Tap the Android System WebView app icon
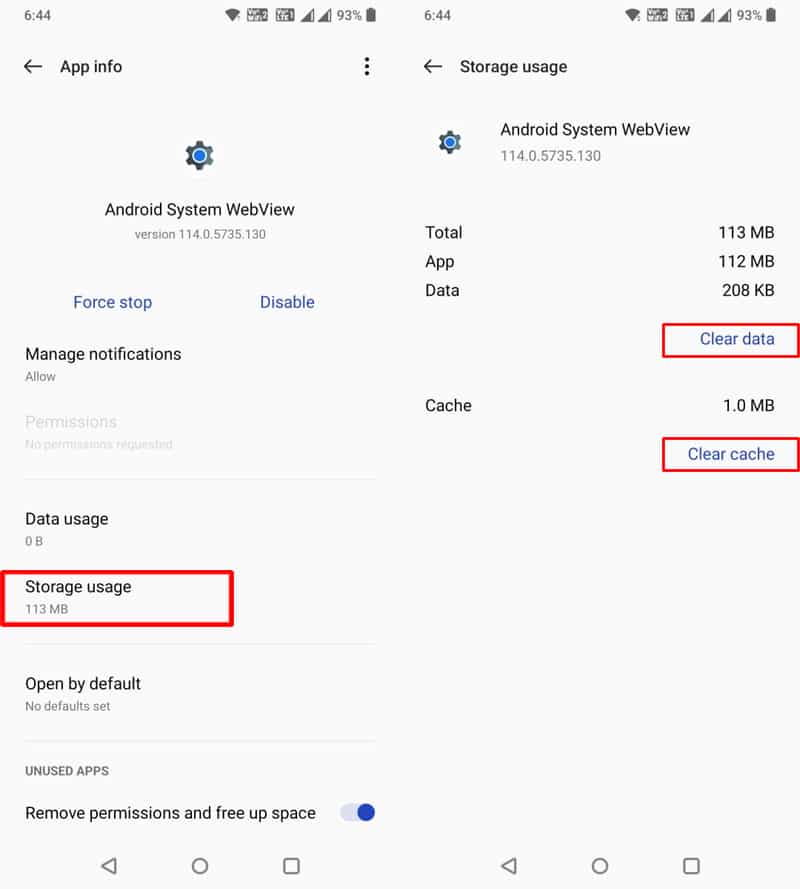 (199, 155)
